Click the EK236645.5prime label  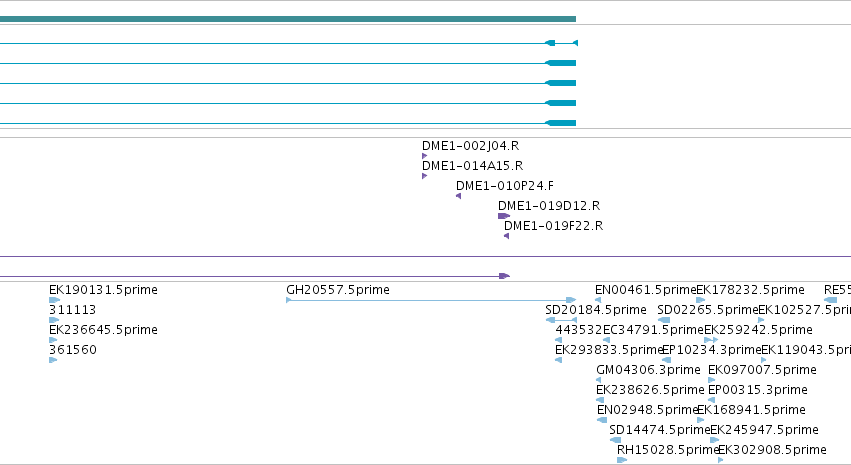click(x=103, y=330)
